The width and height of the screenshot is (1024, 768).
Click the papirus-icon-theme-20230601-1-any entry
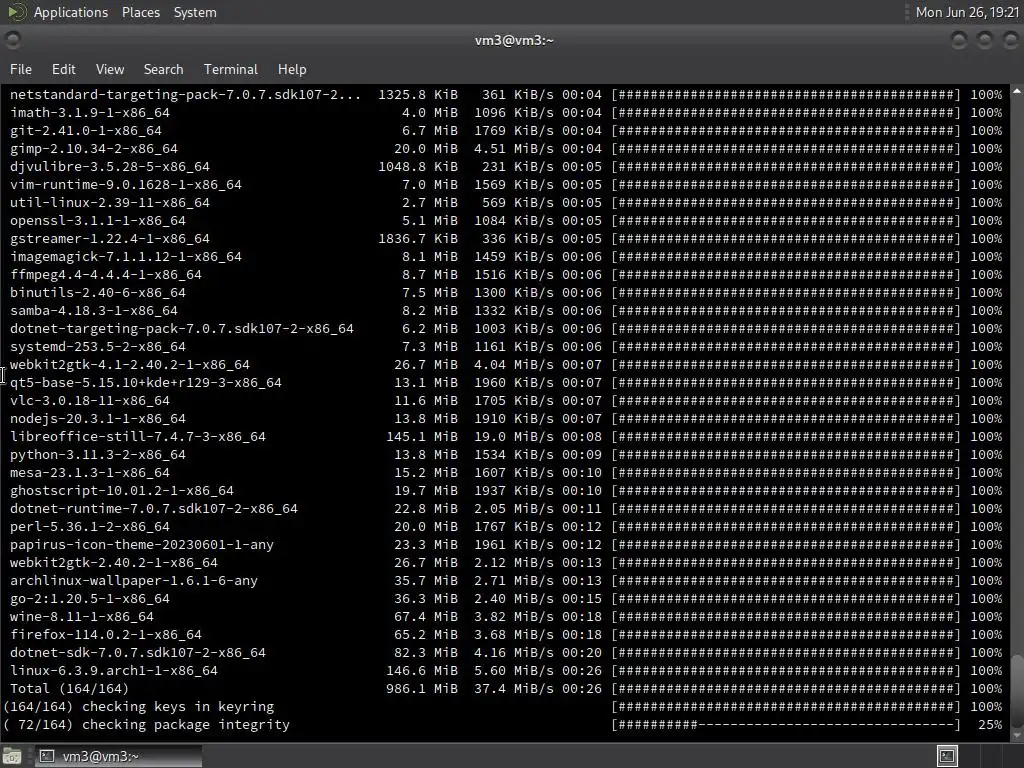[142, 545]
